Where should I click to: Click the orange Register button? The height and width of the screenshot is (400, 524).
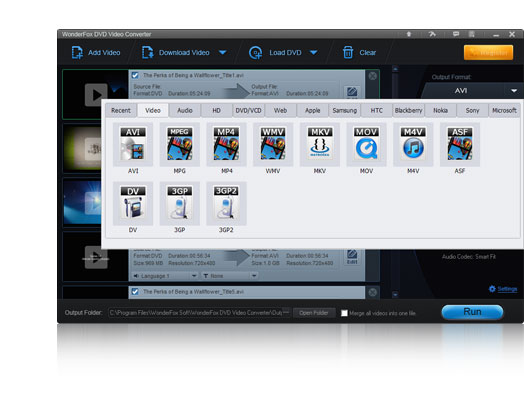click(x=489, y=53)
